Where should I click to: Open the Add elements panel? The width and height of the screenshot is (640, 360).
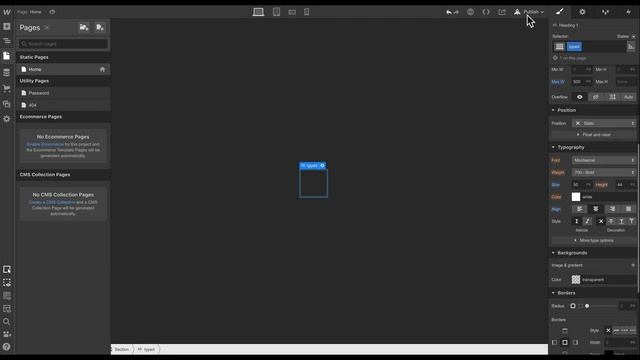click(x=7, y=27)
